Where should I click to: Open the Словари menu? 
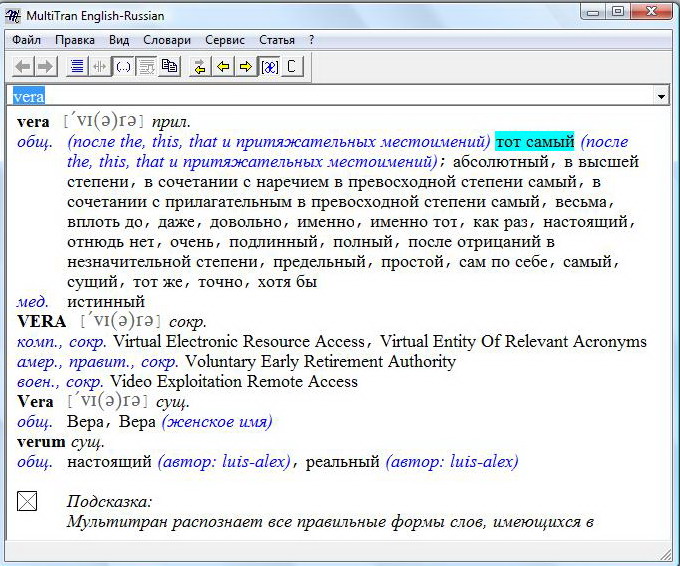coord(167,40)
